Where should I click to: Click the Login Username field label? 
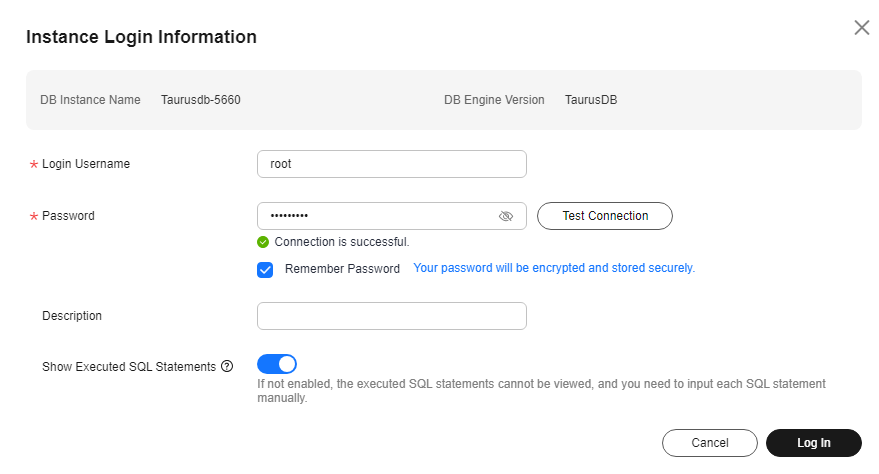pyautogui.click(x=86, y=164)
